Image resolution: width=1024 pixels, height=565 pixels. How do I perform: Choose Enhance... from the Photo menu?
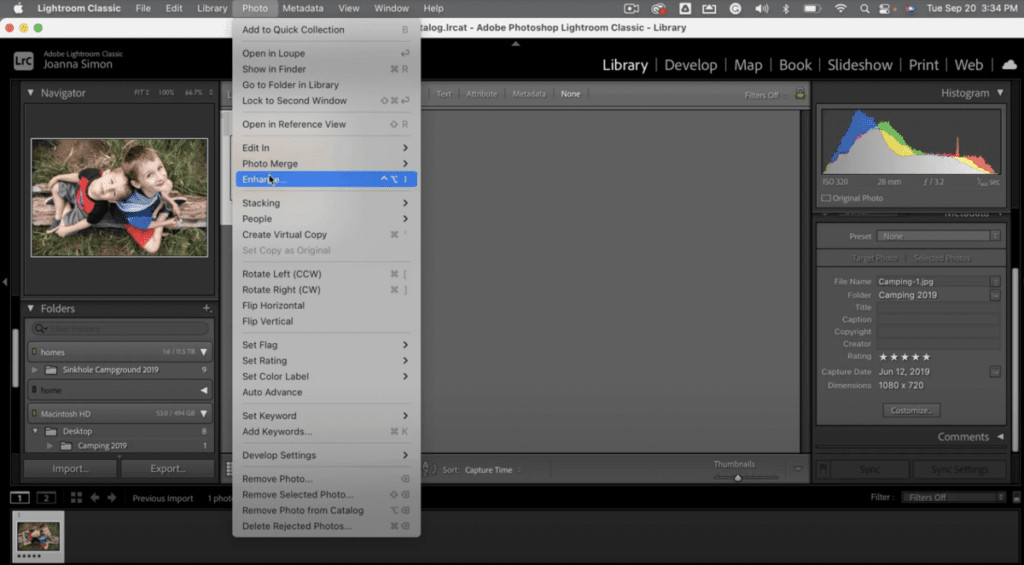(x=326, y=179)
